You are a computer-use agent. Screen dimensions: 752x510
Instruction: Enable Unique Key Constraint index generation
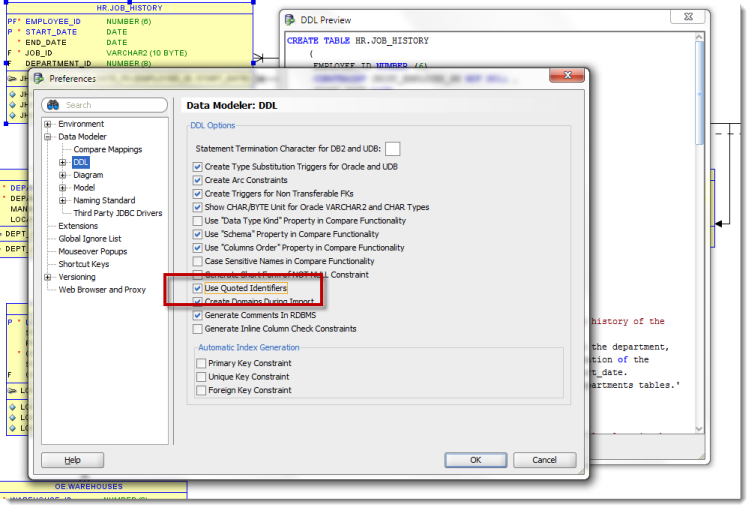pos(201,377)
